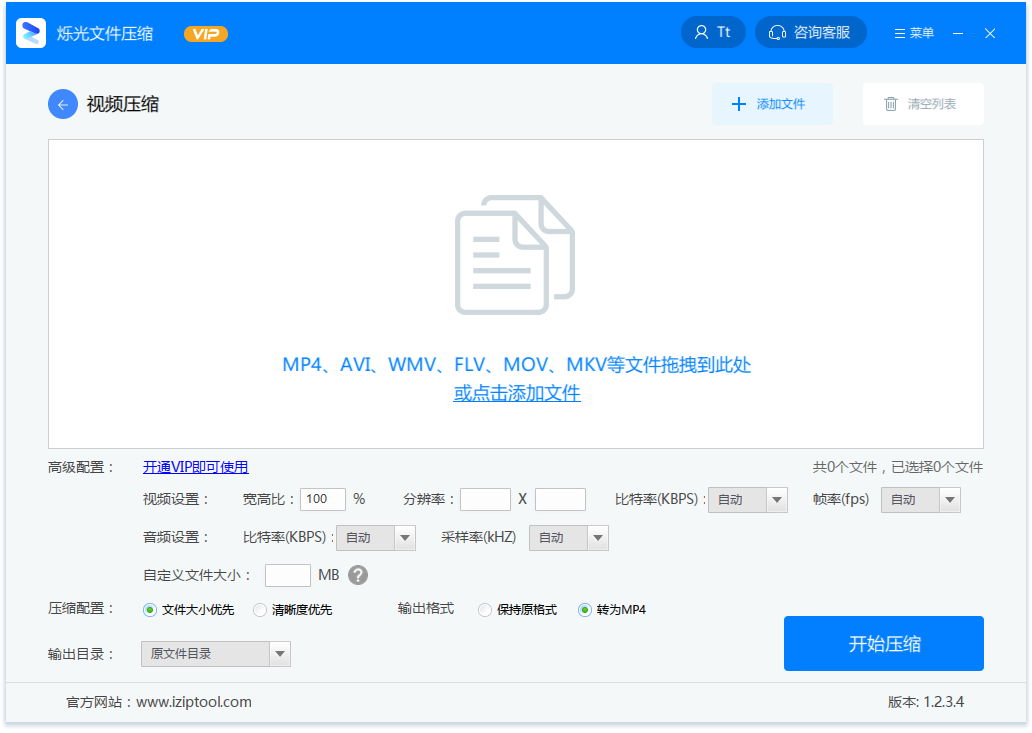Screen dimensions: 1032x733
Task: Click the 烁光文件压缩 app logo icon
Action: 31,31
